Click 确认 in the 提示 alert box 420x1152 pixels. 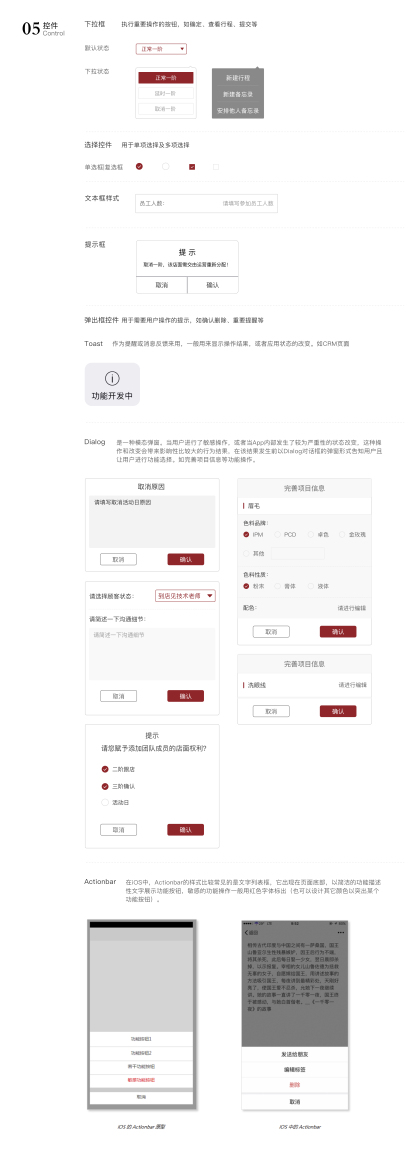213,285
